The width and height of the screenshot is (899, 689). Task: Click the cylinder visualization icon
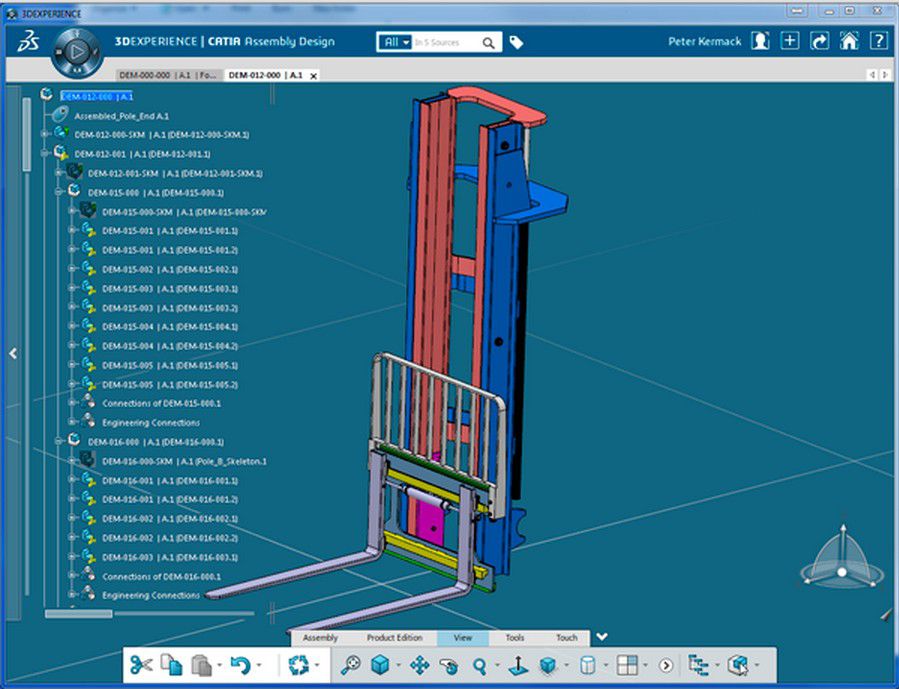[588, 665]
